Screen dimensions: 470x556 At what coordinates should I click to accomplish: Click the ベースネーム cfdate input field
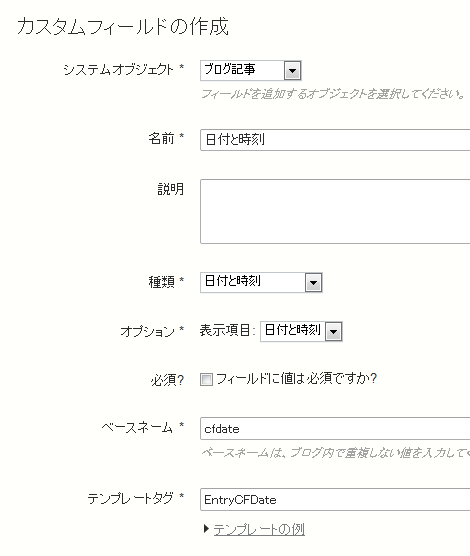pyautogui.click(x=335, y=429)
